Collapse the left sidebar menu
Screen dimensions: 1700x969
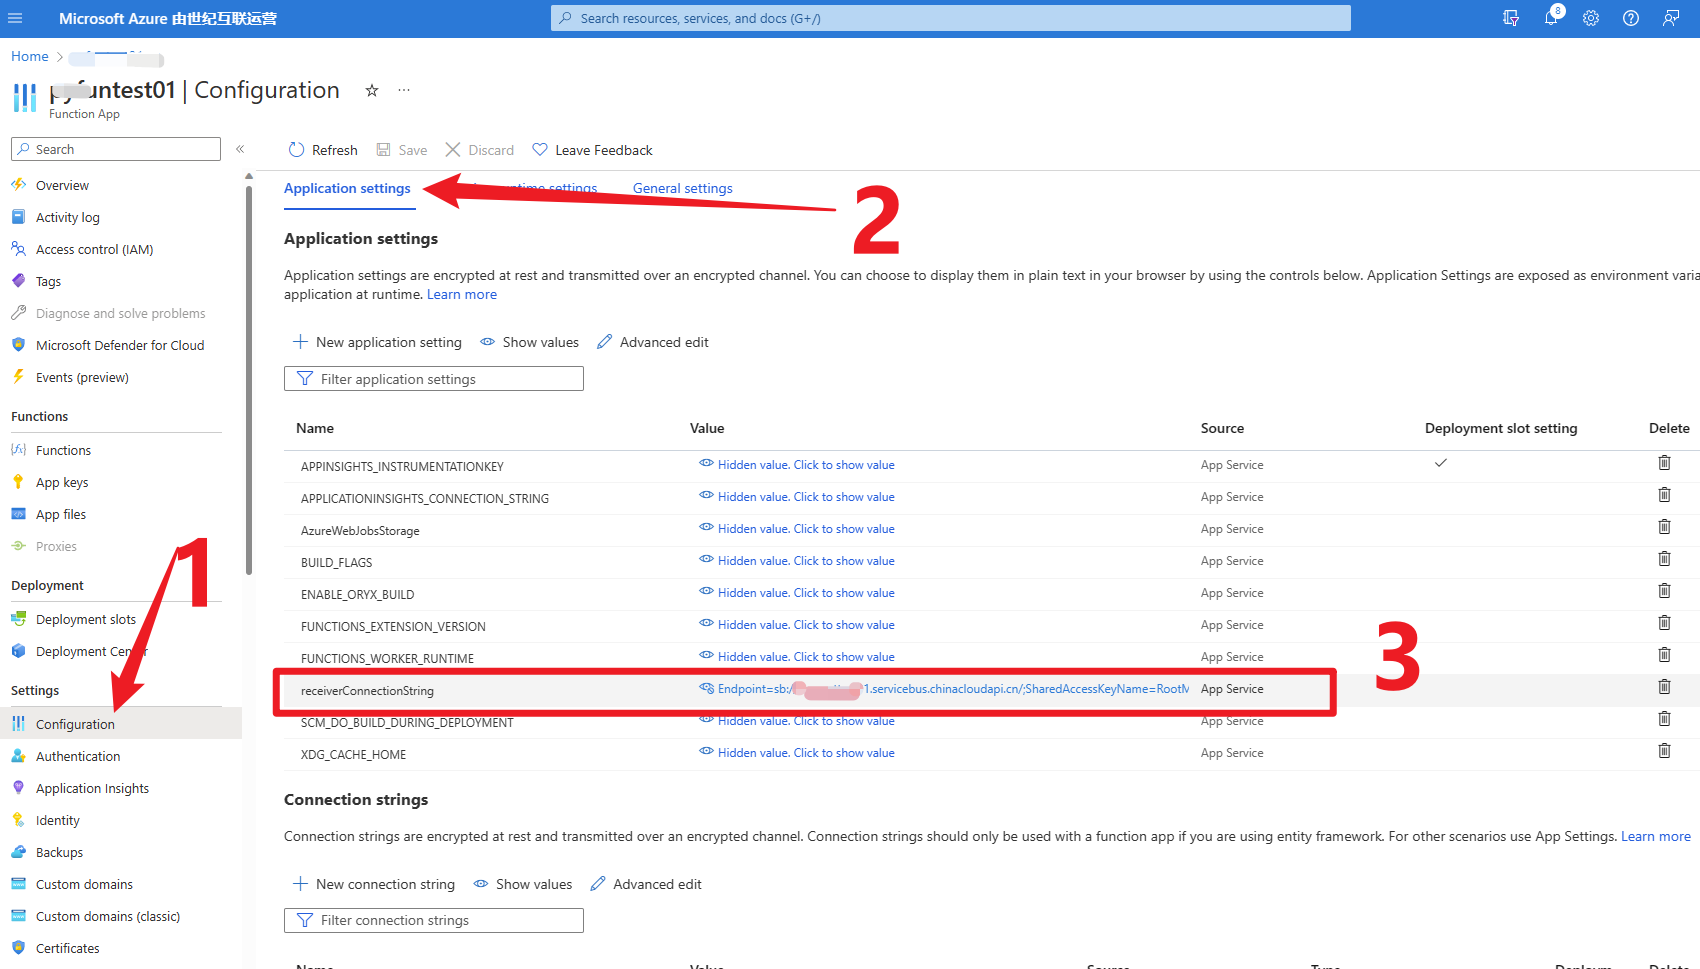240,149
